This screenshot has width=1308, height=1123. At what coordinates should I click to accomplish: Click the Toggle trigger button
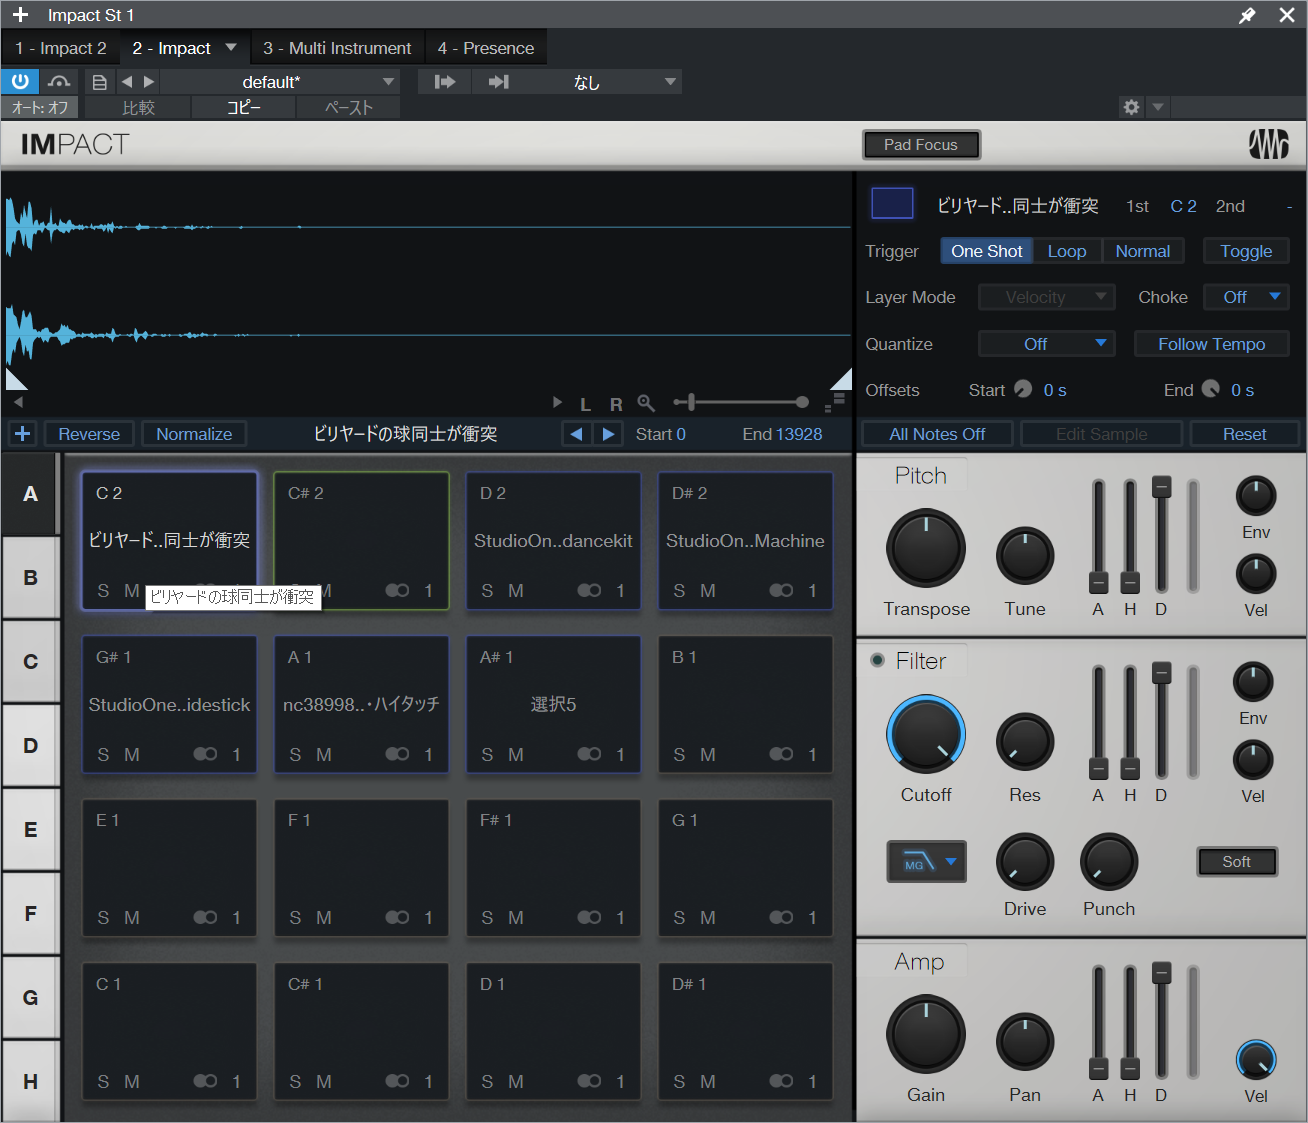point(1246,251)
